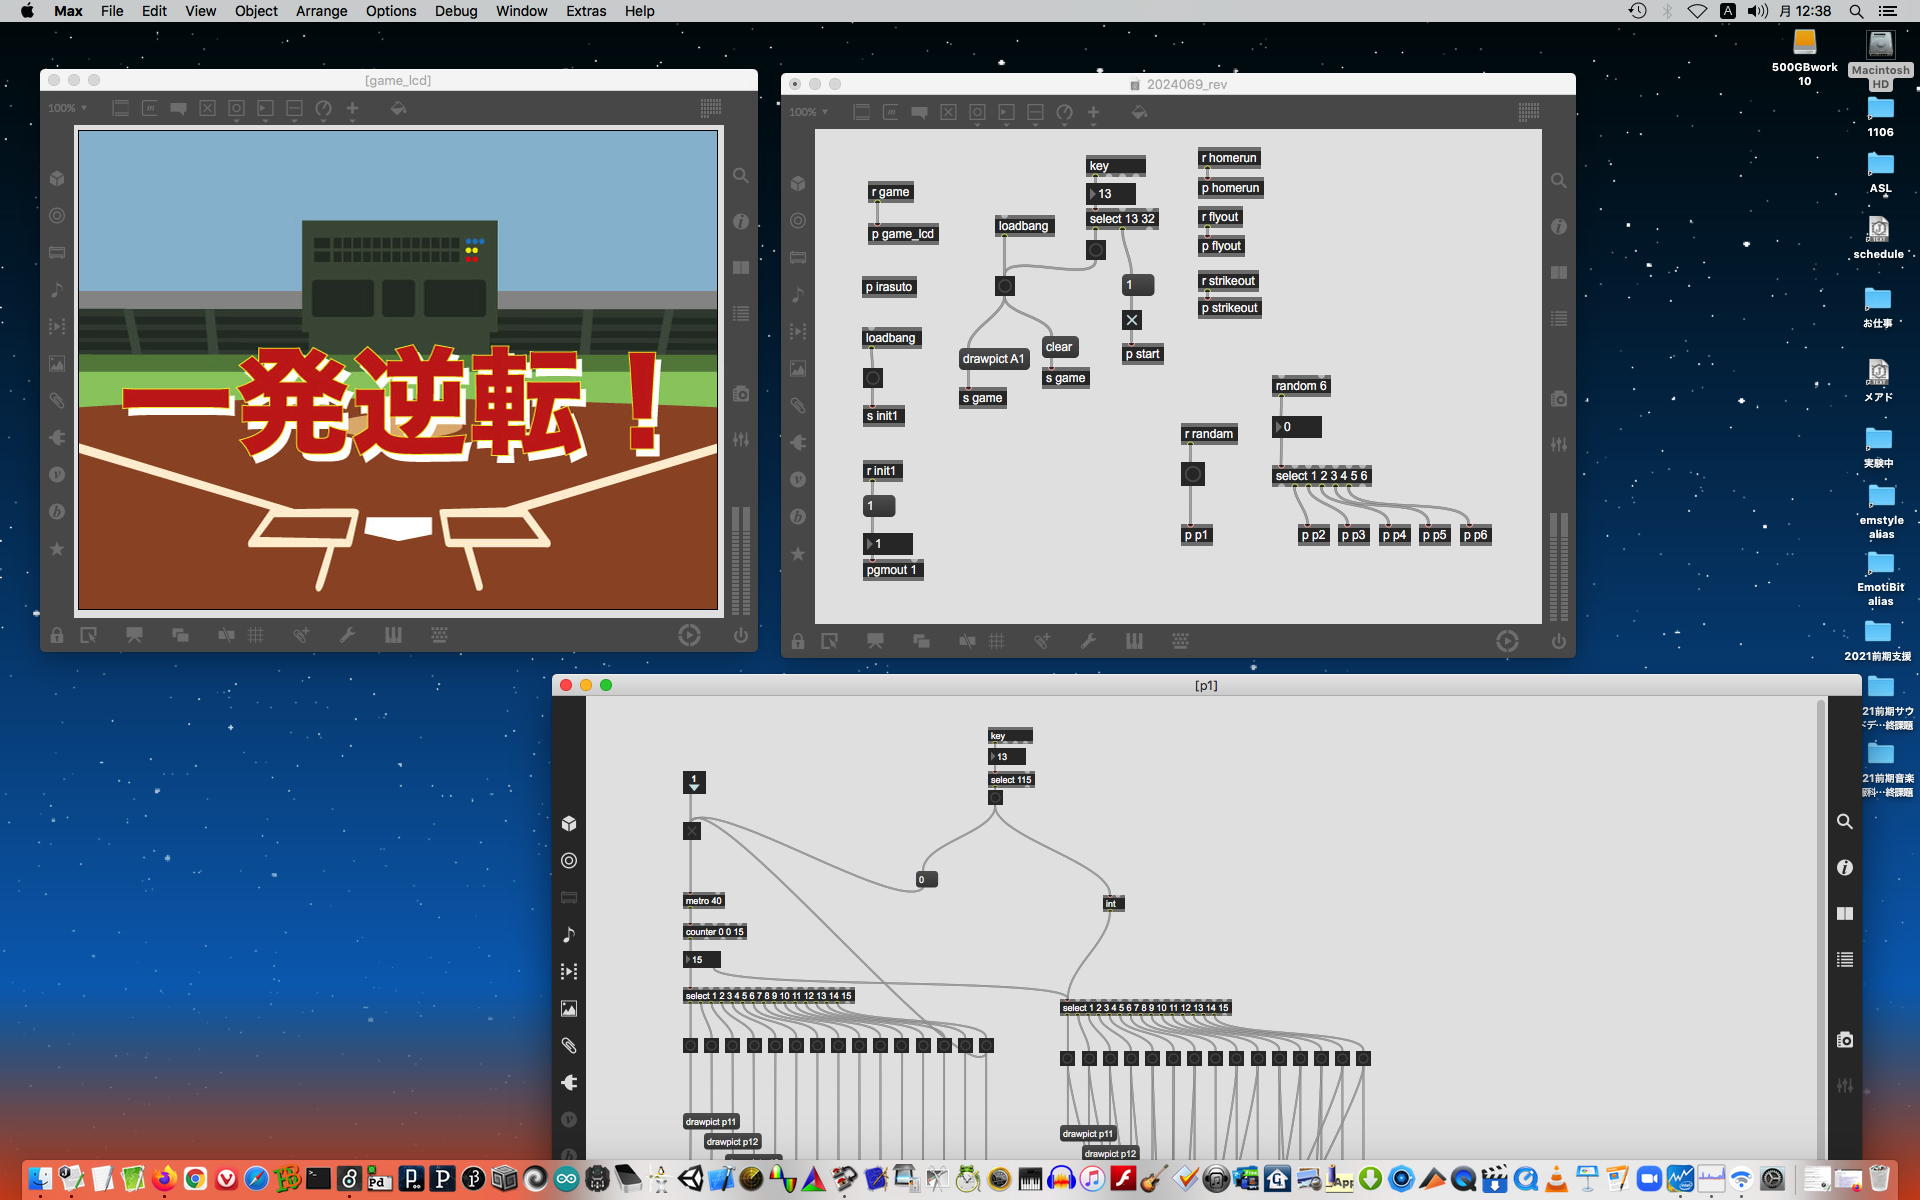Open the 100% zoom dropdown in game_lcd toolbar

[68, 108]
